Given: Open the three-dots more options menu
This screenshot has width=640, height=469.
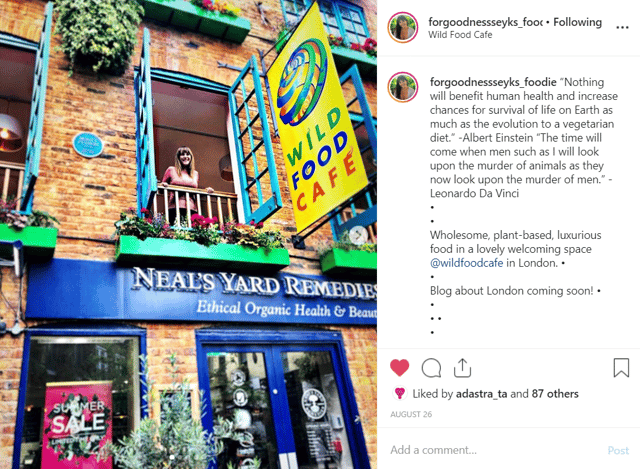Looking at the screenshot, I should (x=622, y=27).
